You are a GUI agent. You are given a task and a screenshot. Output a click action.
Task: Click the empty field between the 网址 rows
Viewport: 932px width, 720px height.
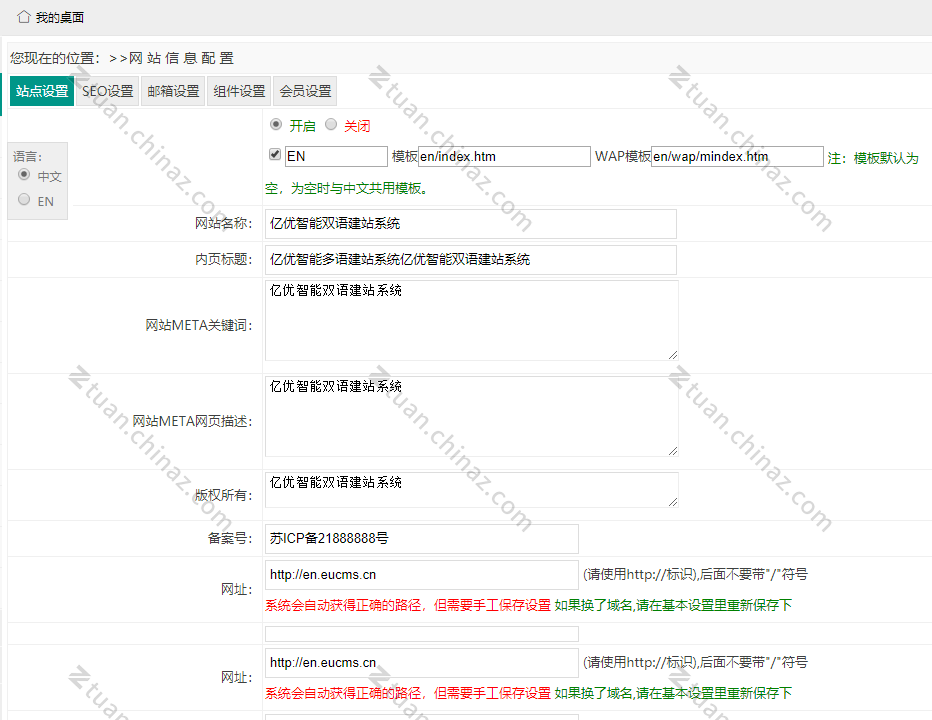[421, 634]
